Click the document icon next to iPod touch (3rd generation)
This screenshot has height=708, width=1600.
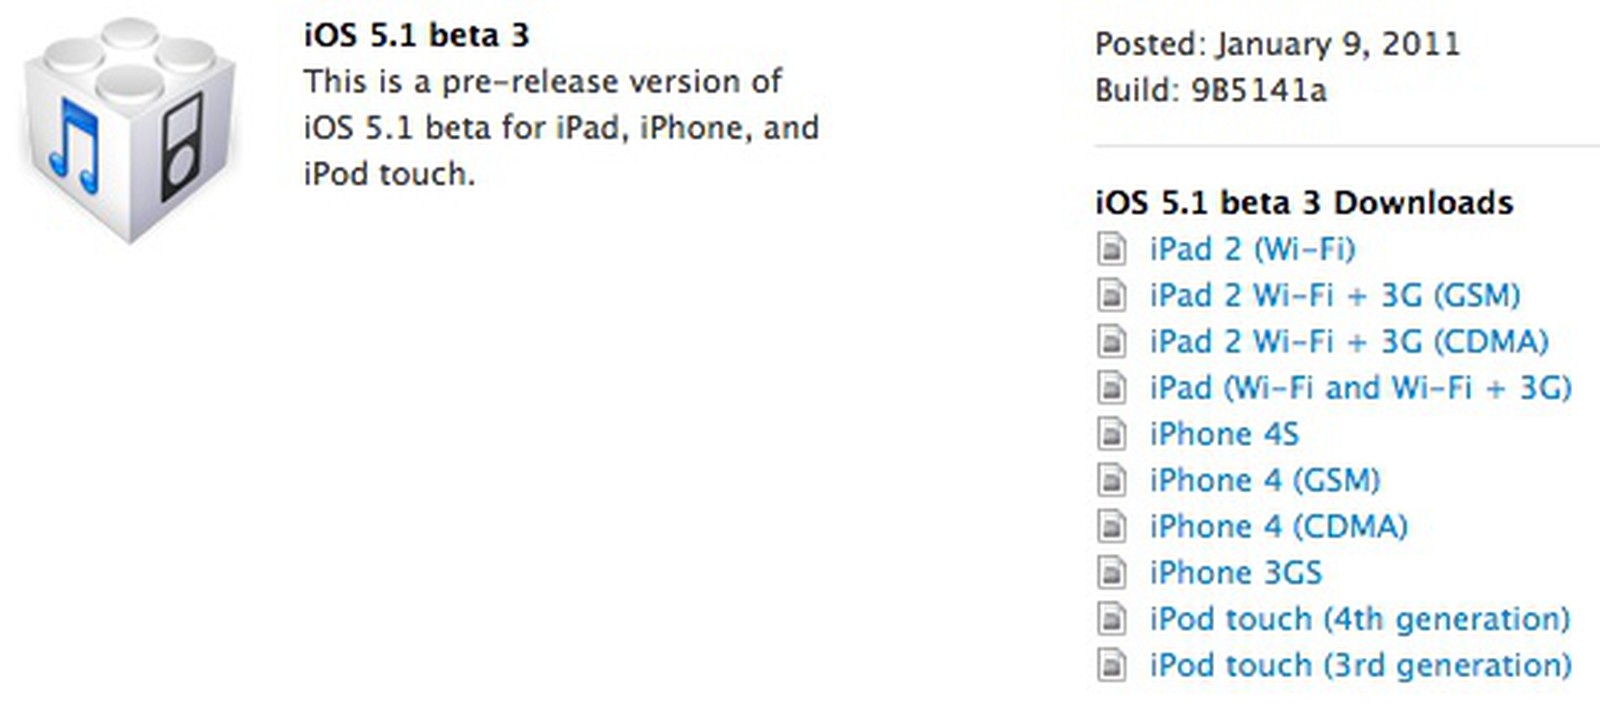[x=1113, y=664]
